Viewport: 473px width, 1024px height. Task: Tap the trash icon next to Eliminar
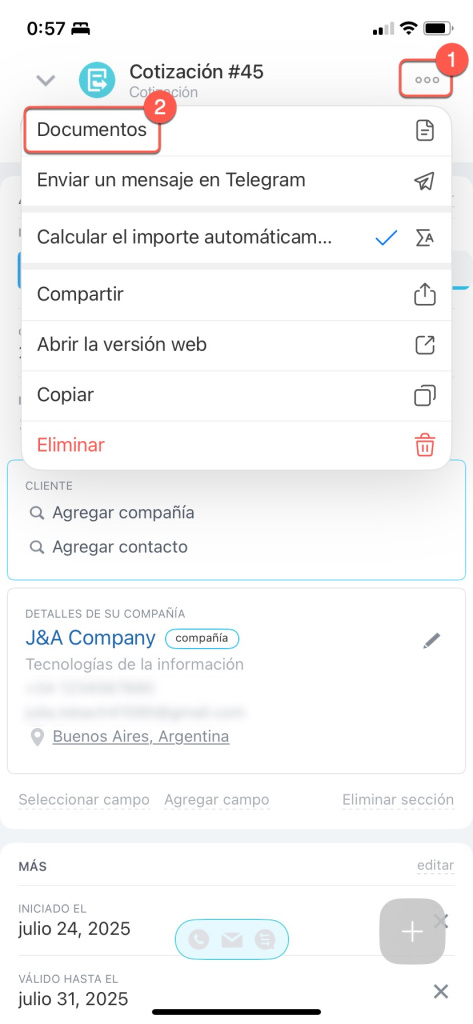click(x=425, y=445)
